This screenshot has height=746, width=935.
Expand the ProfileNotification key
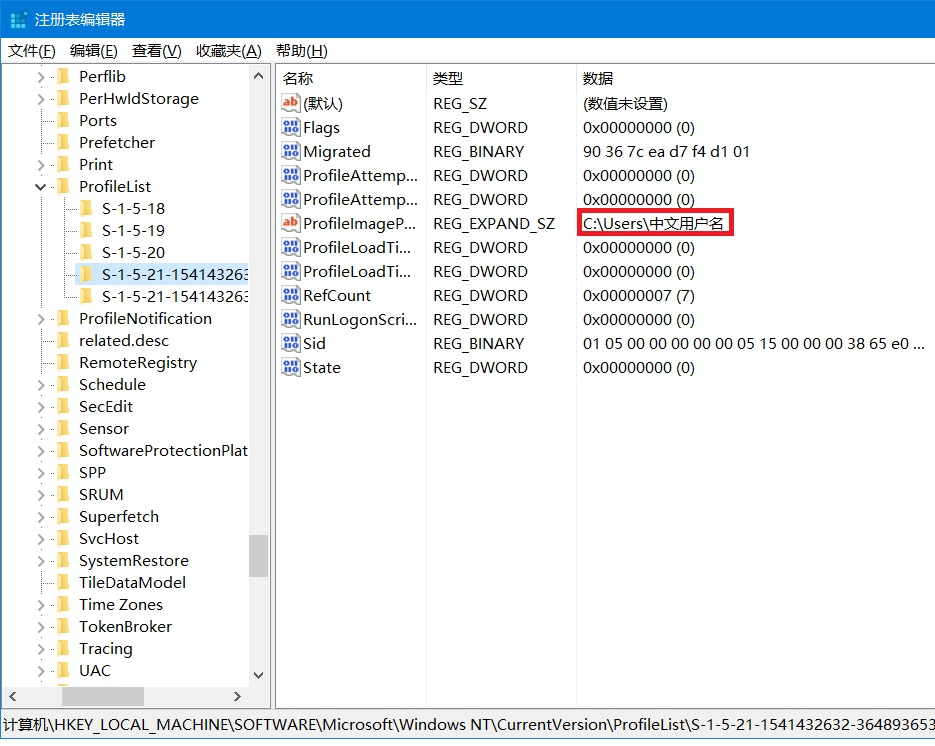(41, 319)
